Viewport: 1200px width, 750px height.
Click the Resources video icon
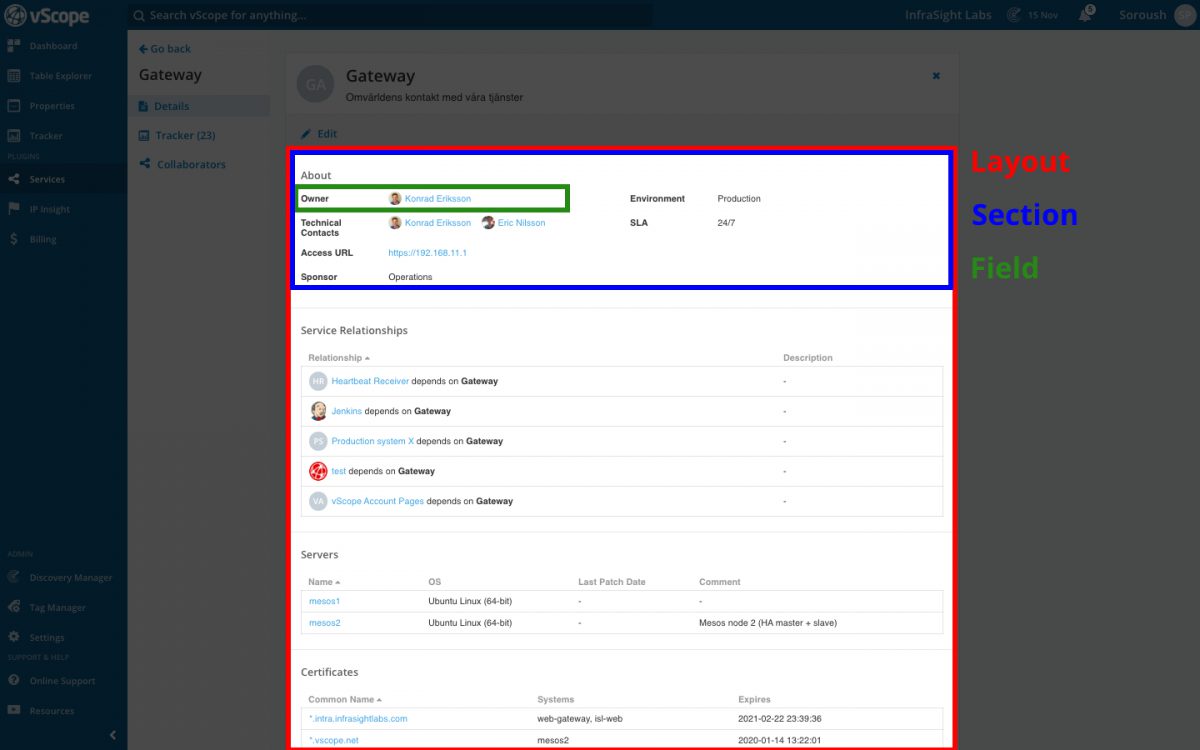pos(14,711)
